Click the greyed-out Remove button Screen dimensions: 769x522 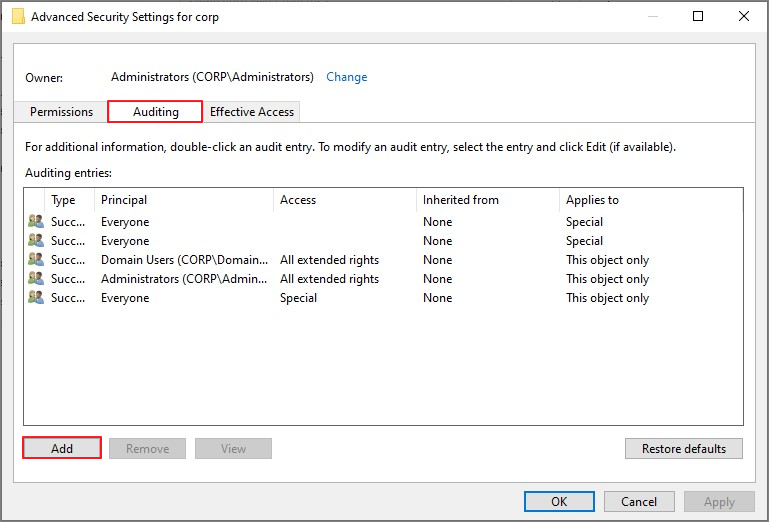click(147, 448)
